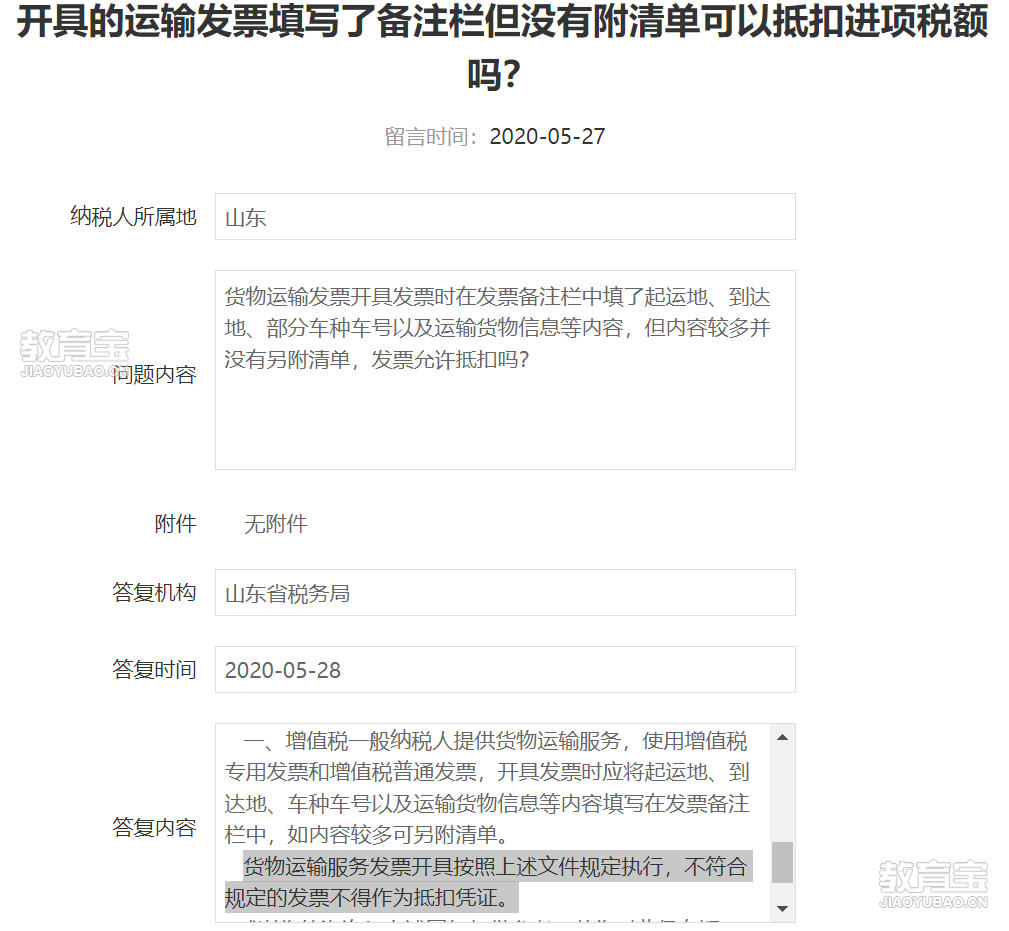Click the scroll-down arrow of 答复内容 box

click(x=782, y=908)
